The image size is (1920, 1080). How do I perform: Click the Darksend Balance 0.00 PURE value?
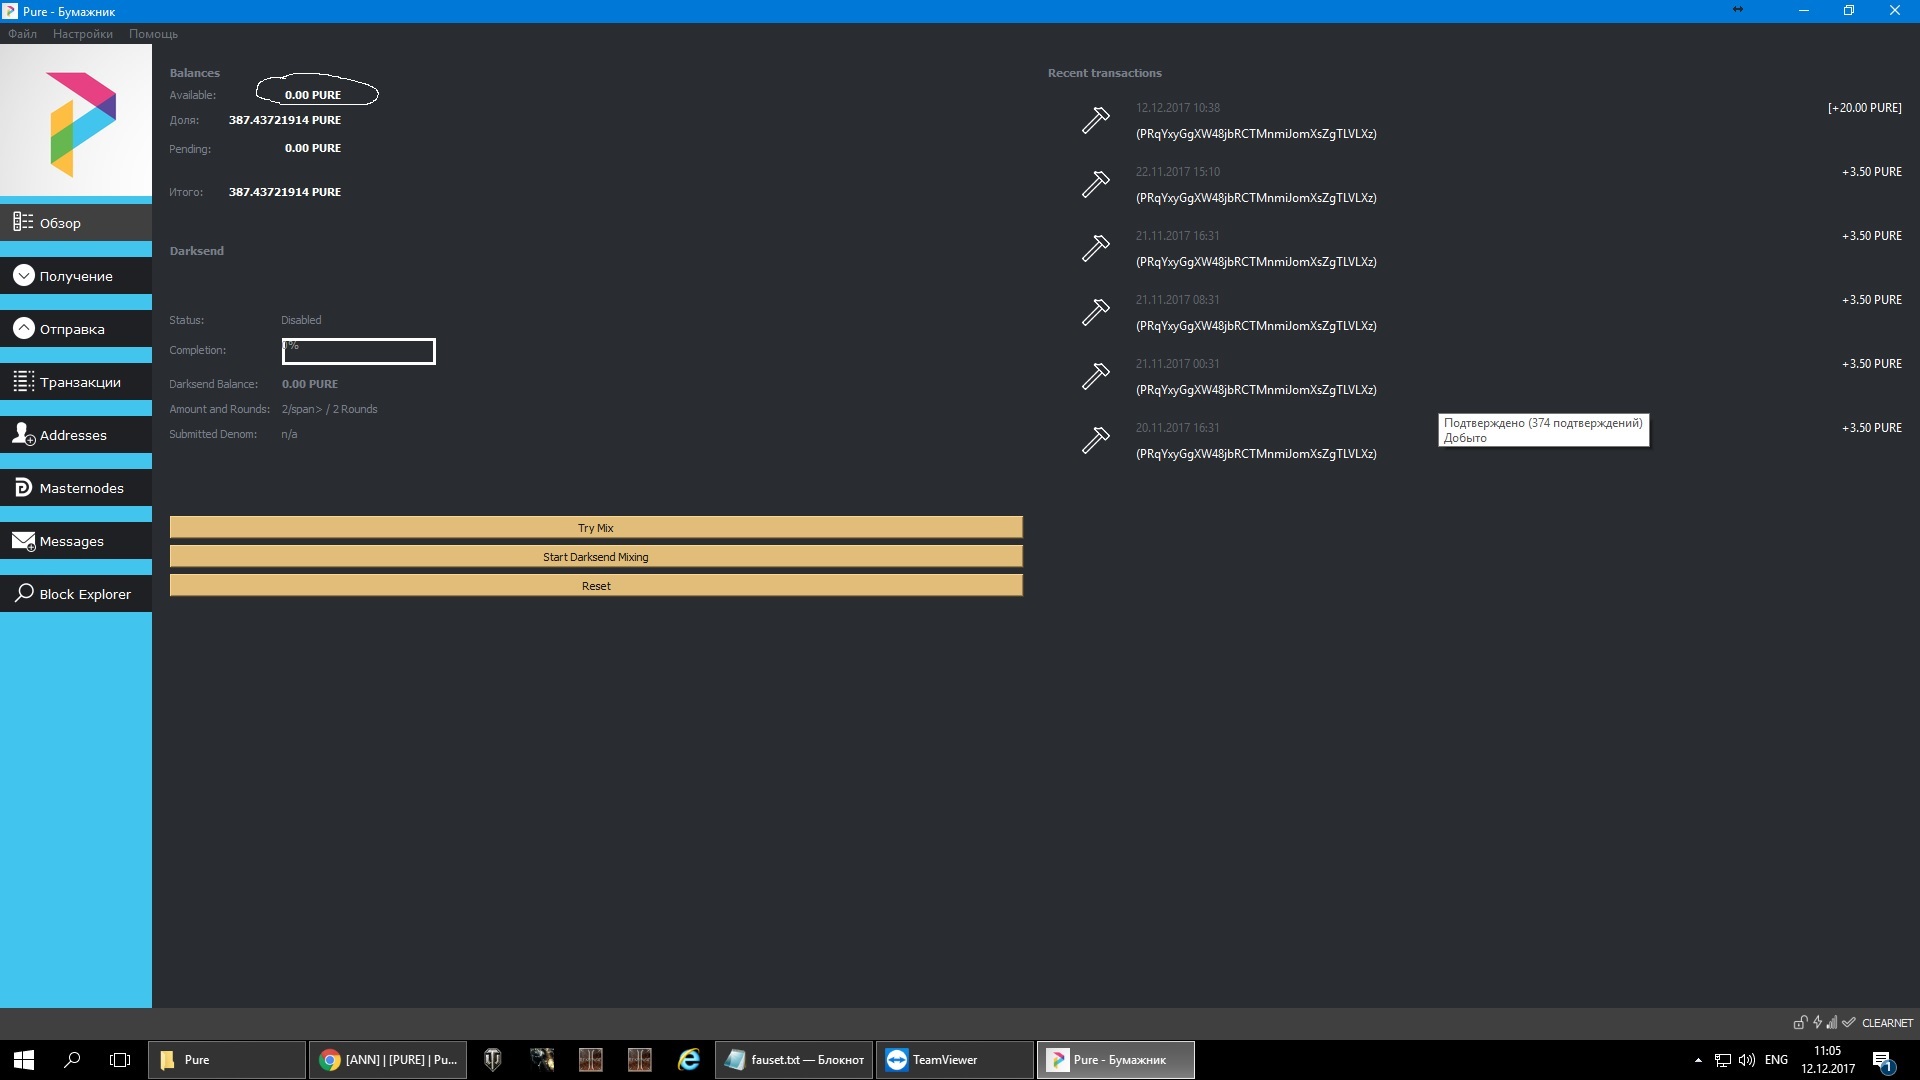pos(310,384)
